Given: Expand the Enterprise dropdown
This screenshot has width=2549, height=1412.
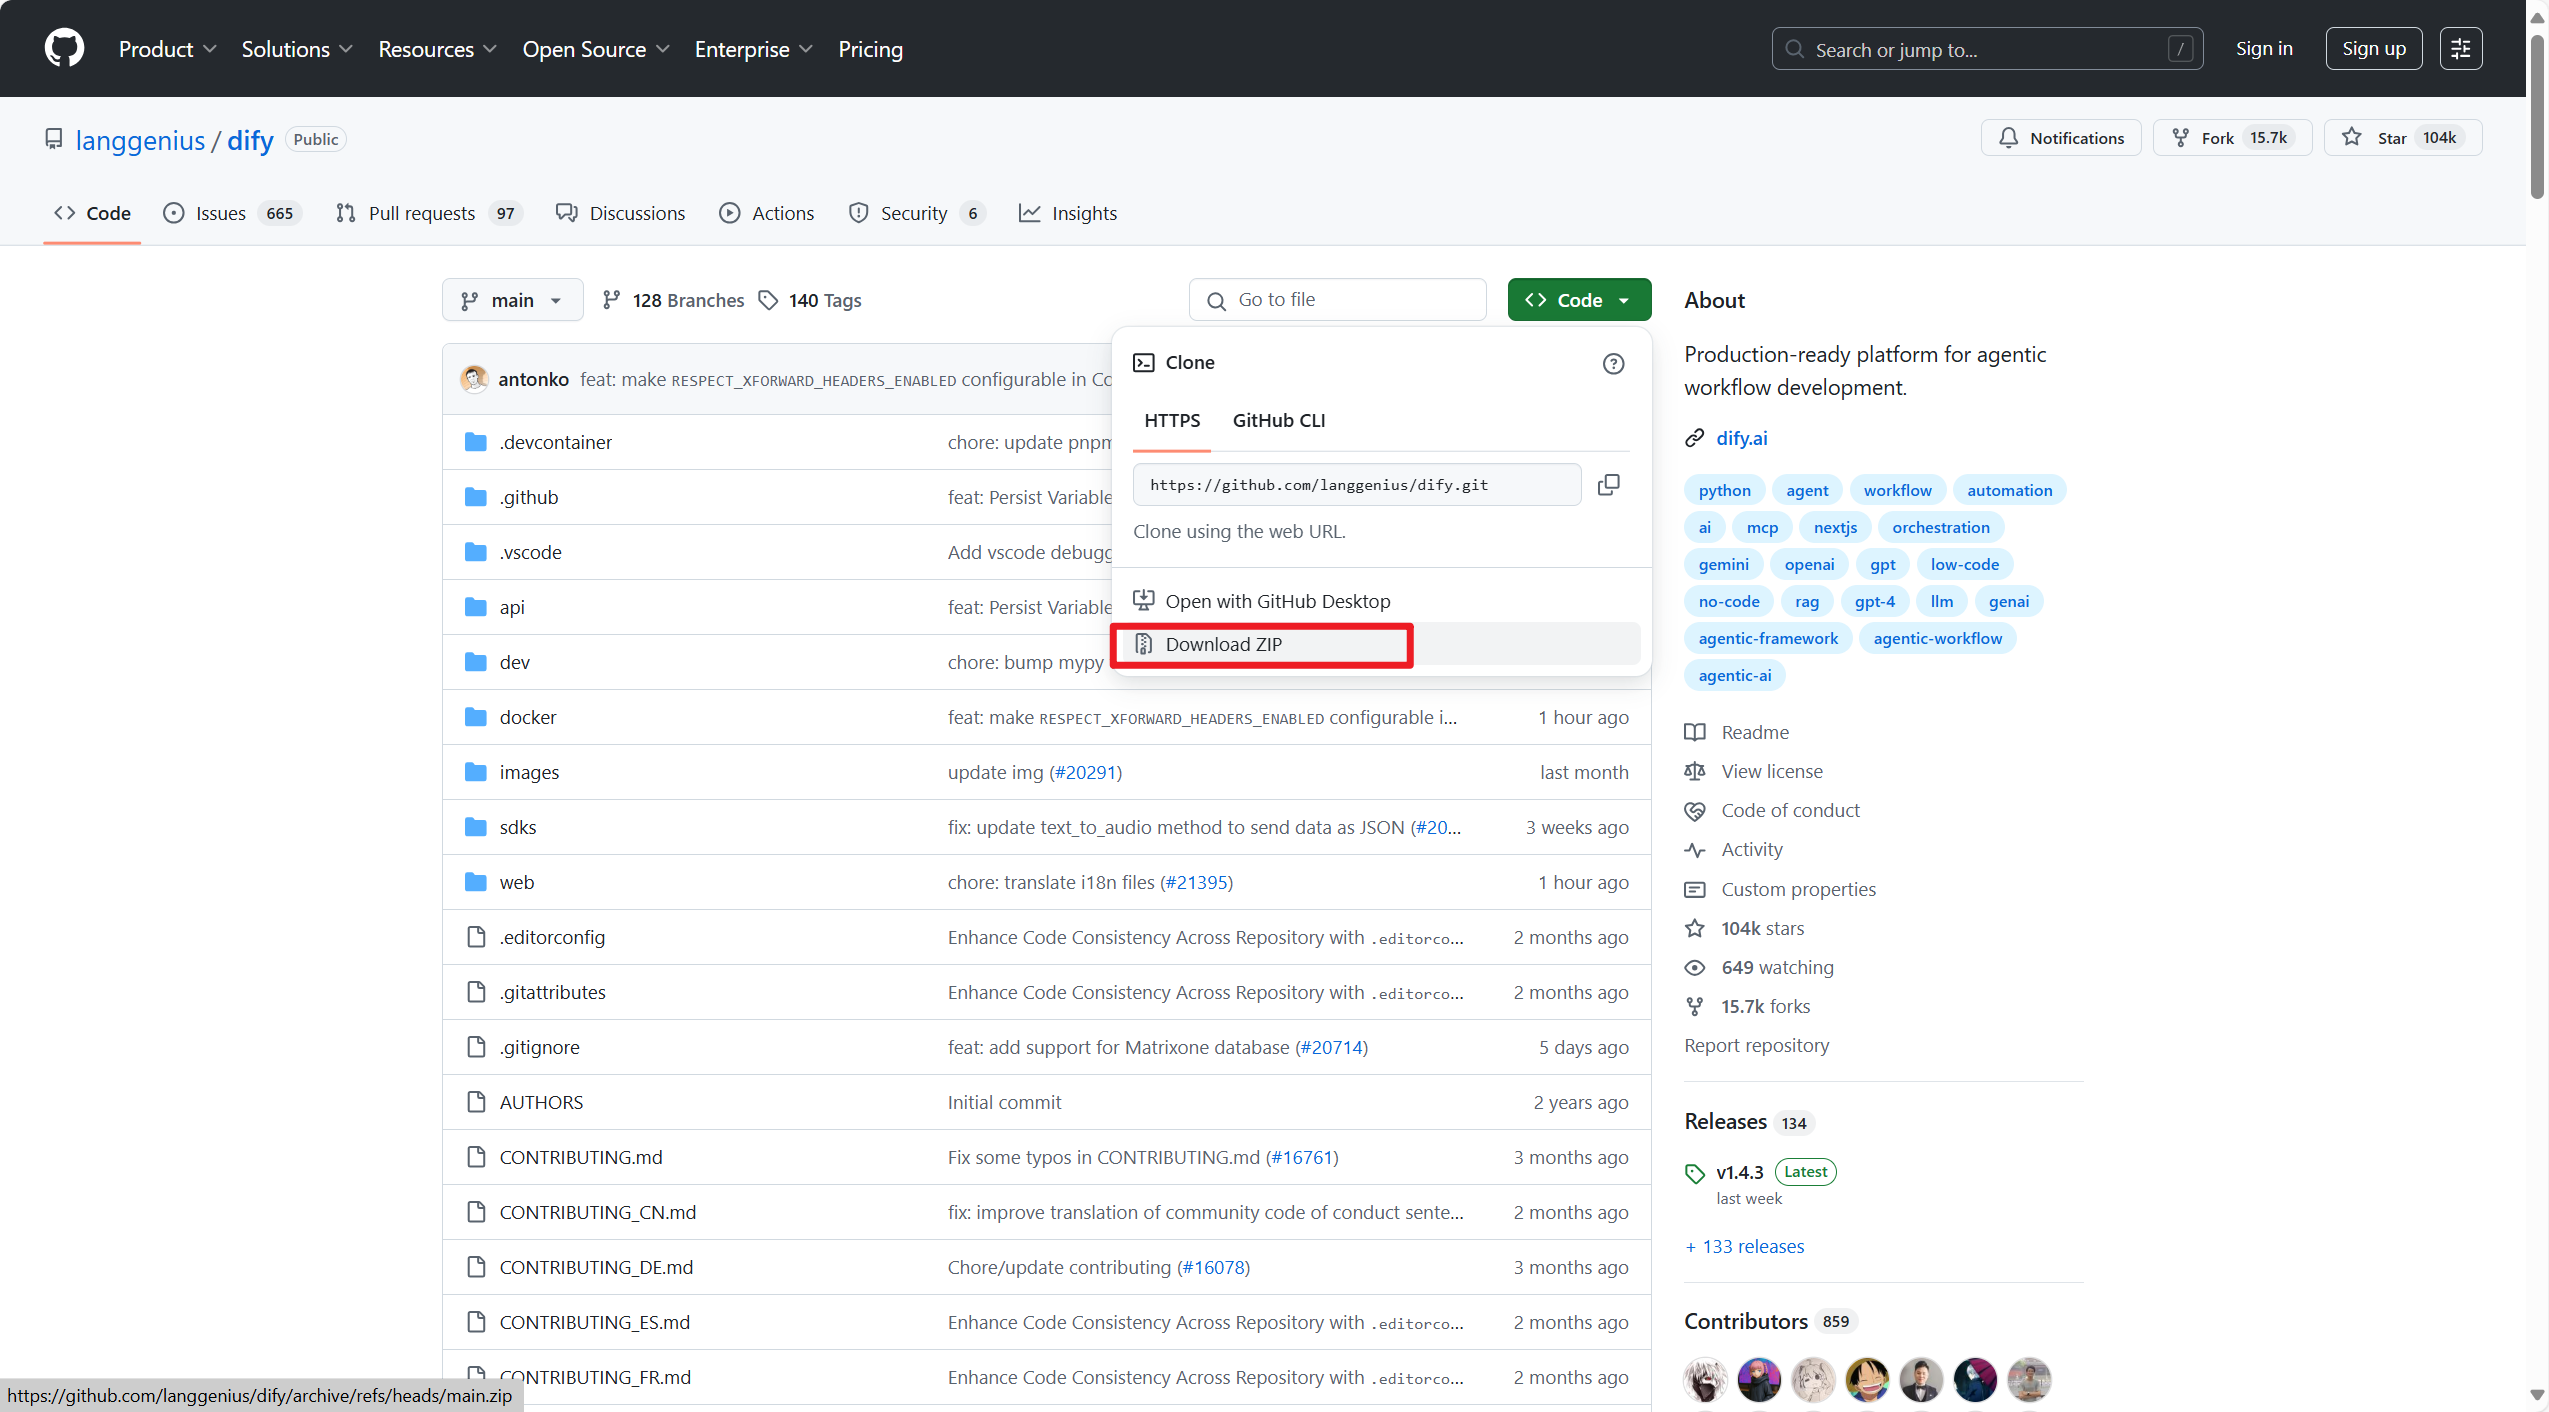Looking at the screenshot, I should [754, 49].
